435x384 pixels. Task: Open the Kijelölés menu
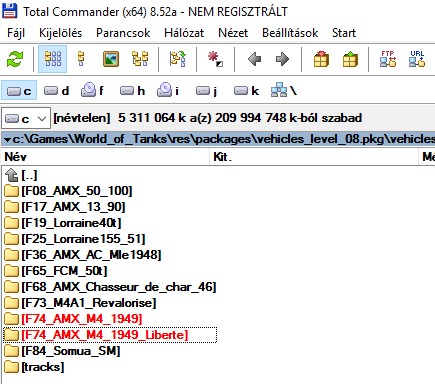tap(60, 33)
